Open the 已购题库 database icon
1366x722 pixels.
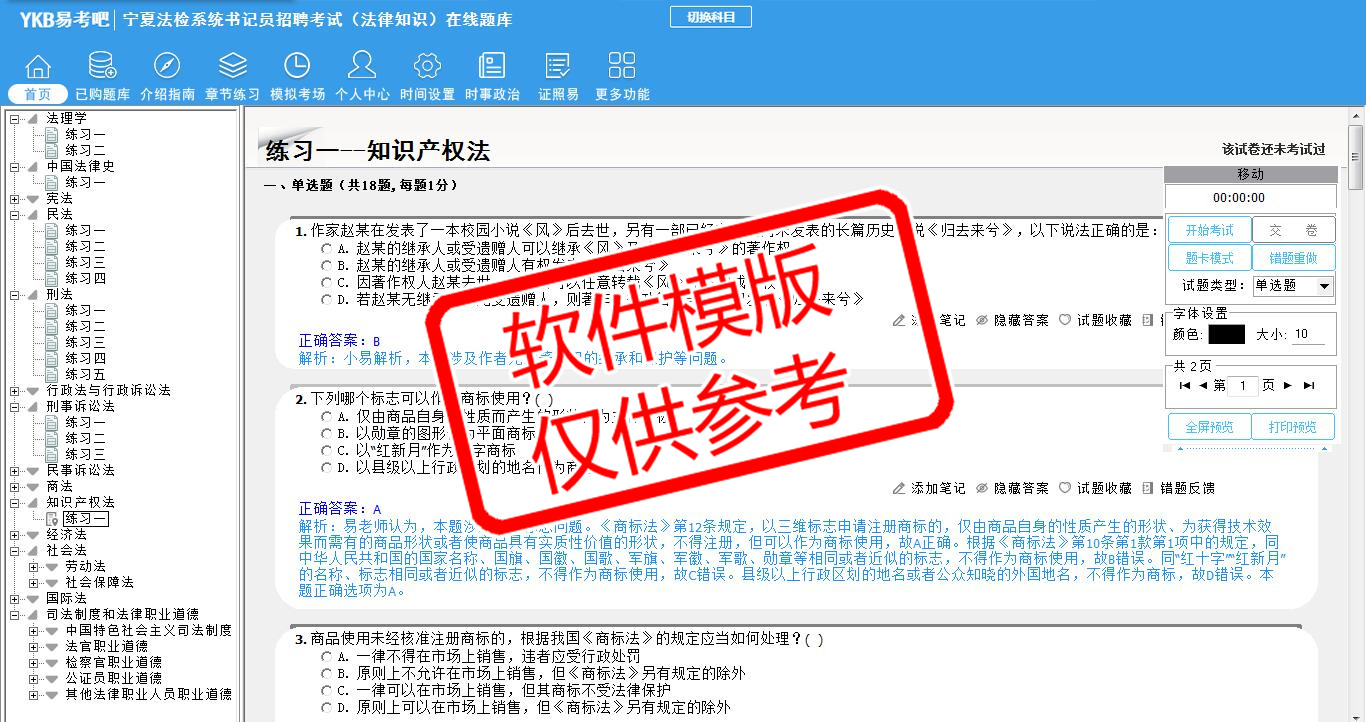[x=102, y=67]
